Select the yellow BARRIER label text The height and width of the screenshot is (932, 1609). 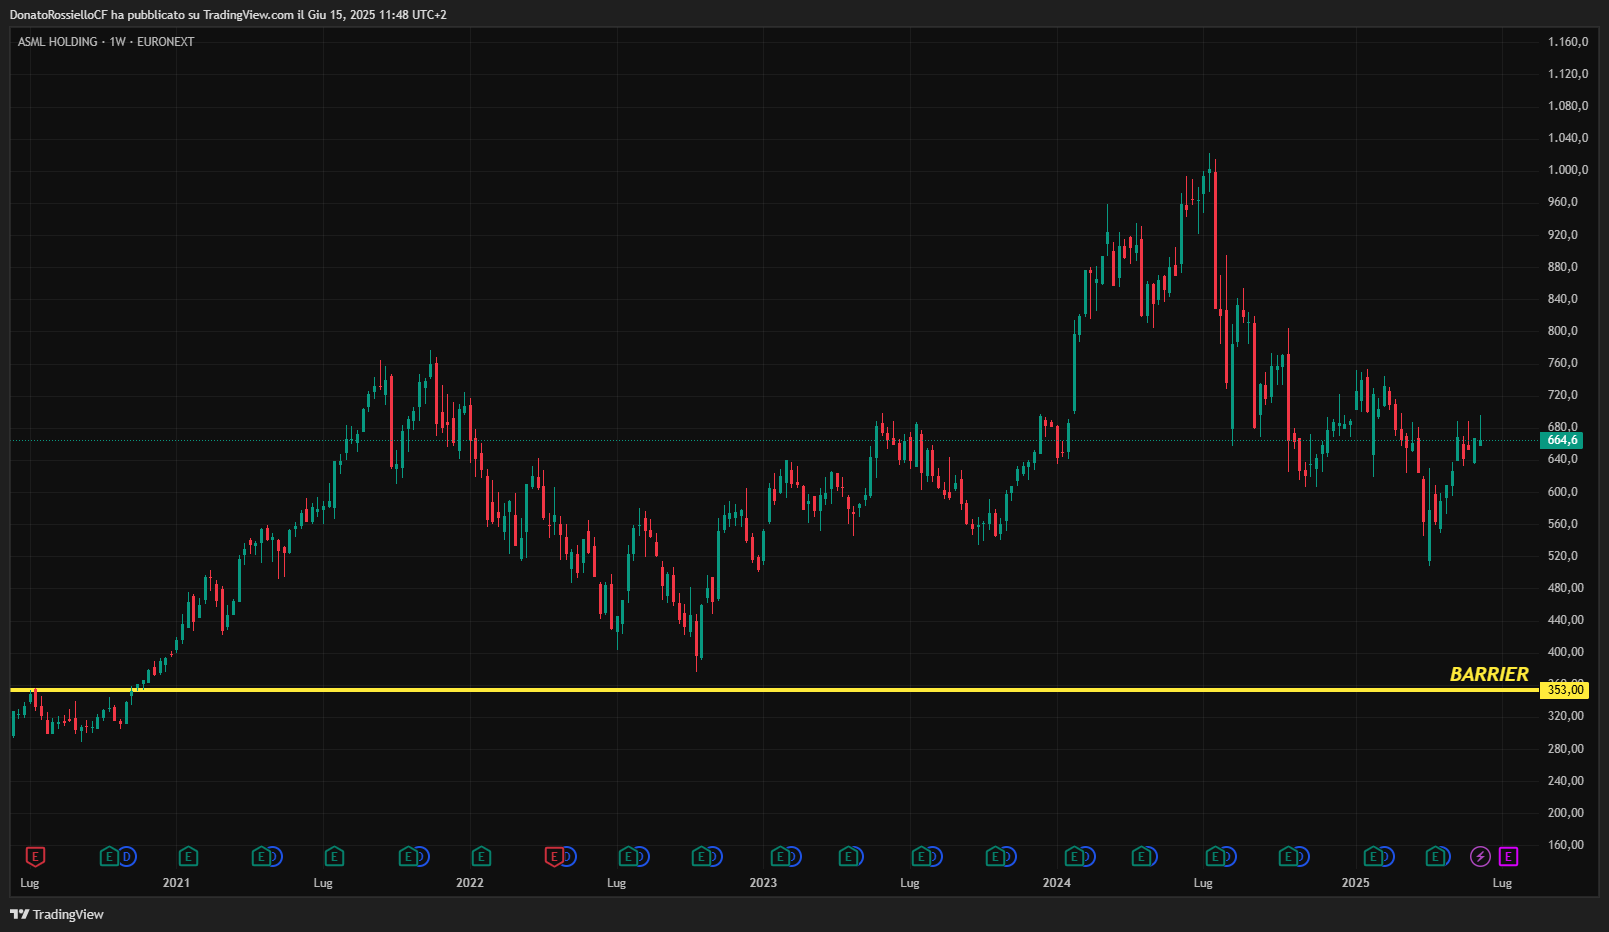coord(1489,674)
